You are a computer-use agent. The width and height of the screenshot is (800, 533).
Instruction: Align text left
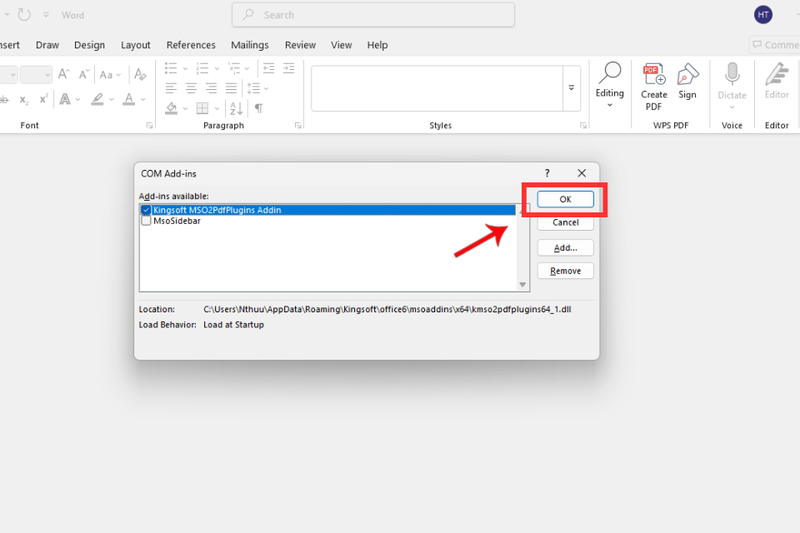[x=171, y=88]
